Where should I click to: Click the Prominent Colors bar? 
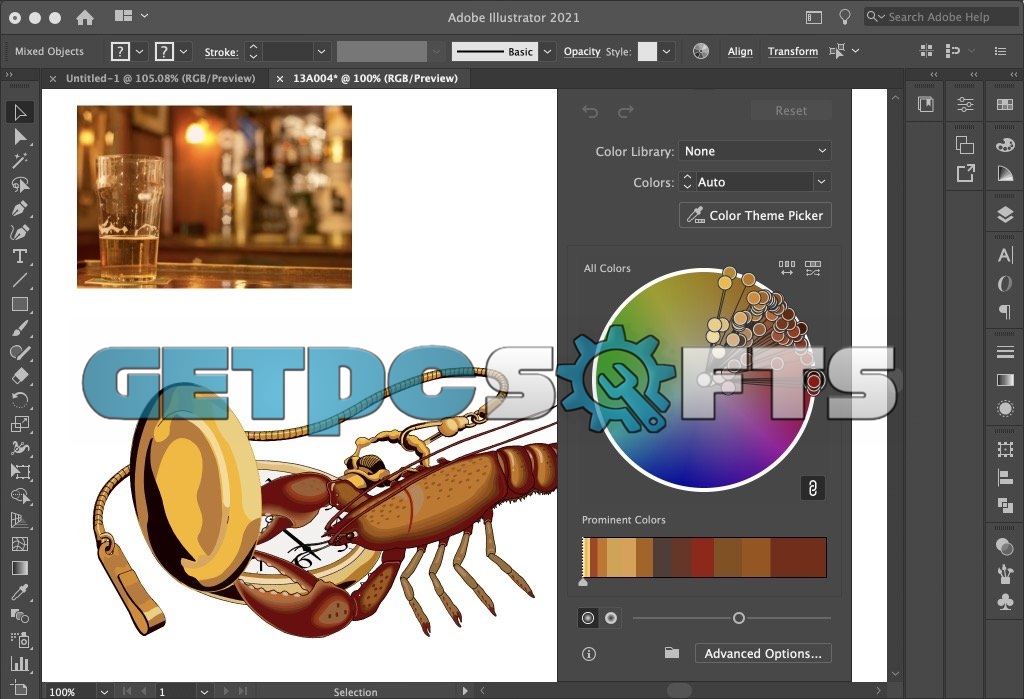(x=704, y=557)
